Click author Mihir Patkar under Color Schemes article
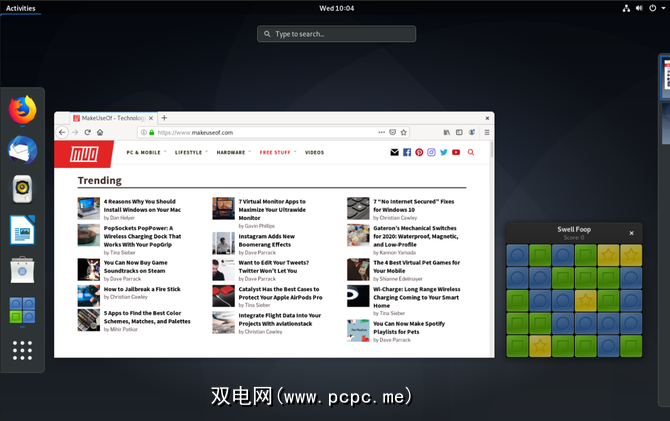 pyautogui.click(x=120, y=330)
